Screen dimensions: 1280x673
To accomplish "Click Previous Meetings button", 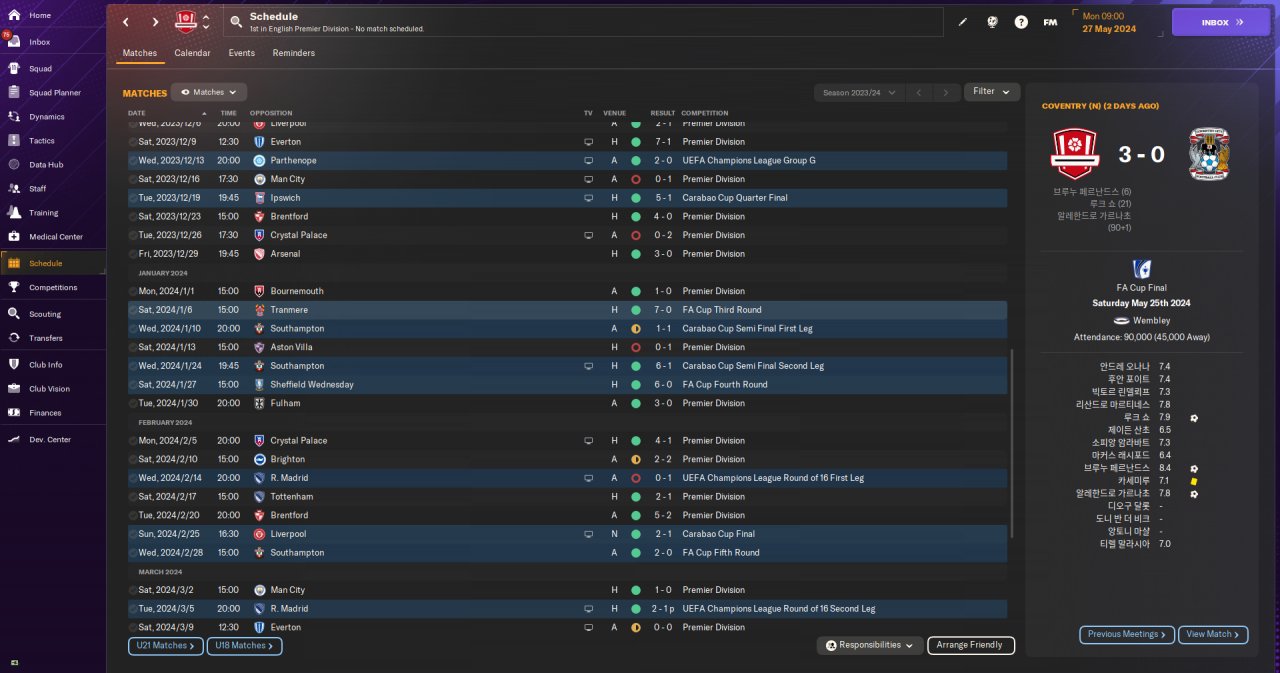I will tap(1126, 634).
